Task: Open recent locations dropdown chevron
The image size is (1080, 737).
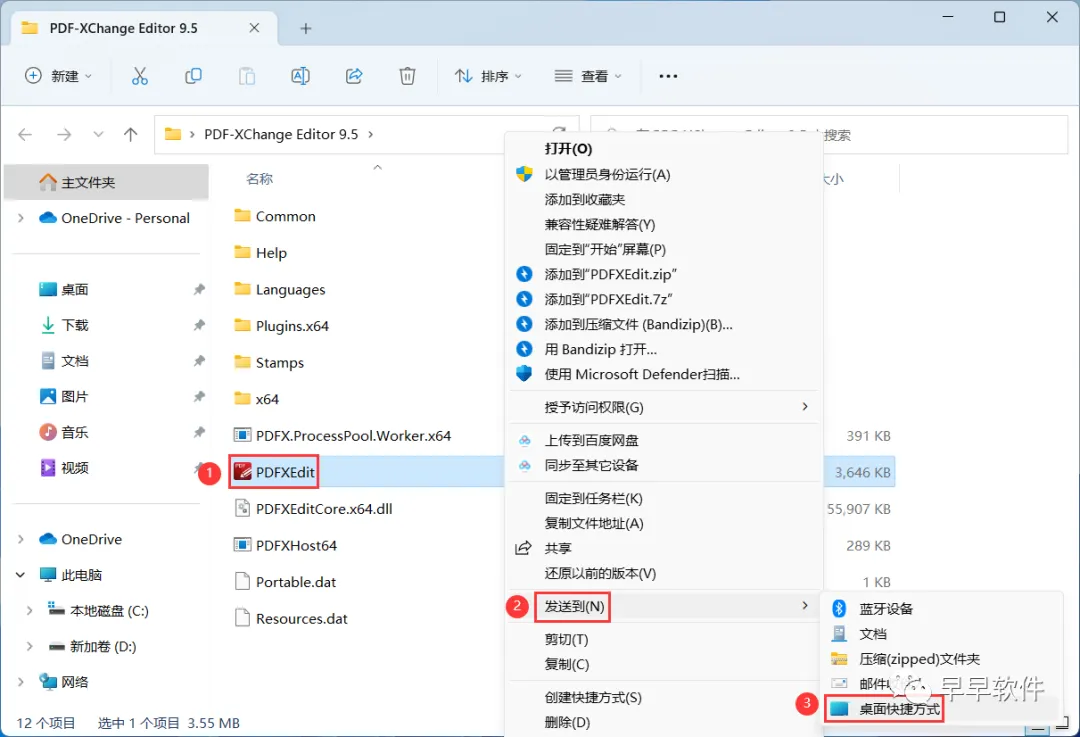Action: pyautogui.click(x=98, y=134)
